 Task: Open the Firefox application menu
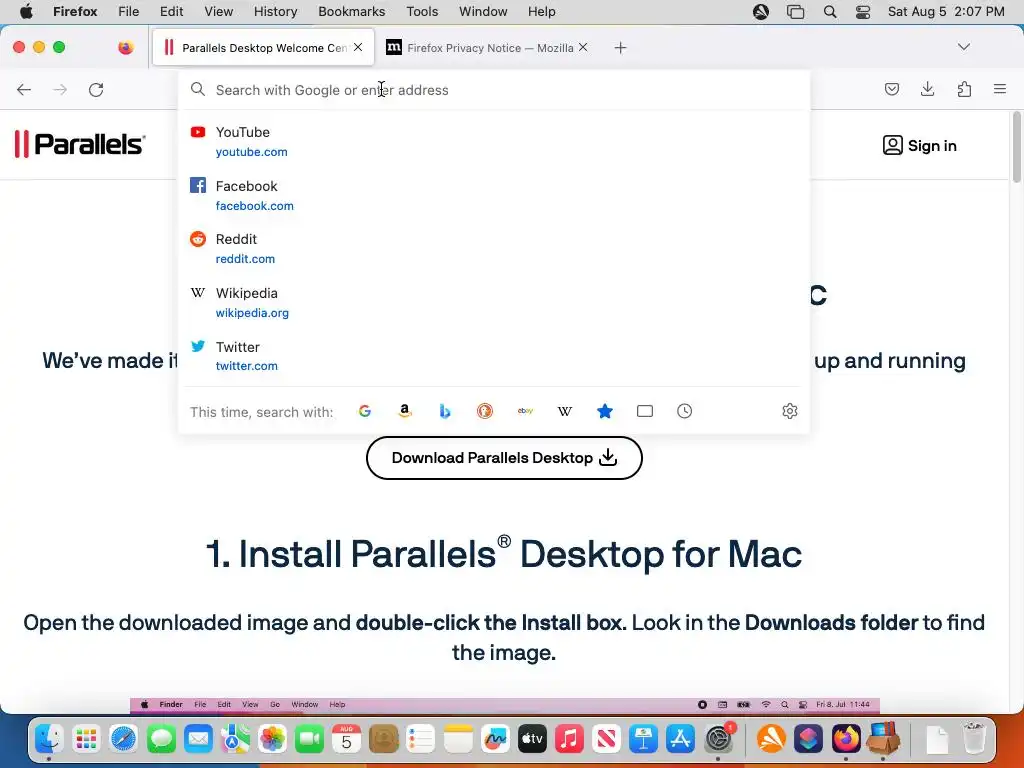coord(1000,89)
